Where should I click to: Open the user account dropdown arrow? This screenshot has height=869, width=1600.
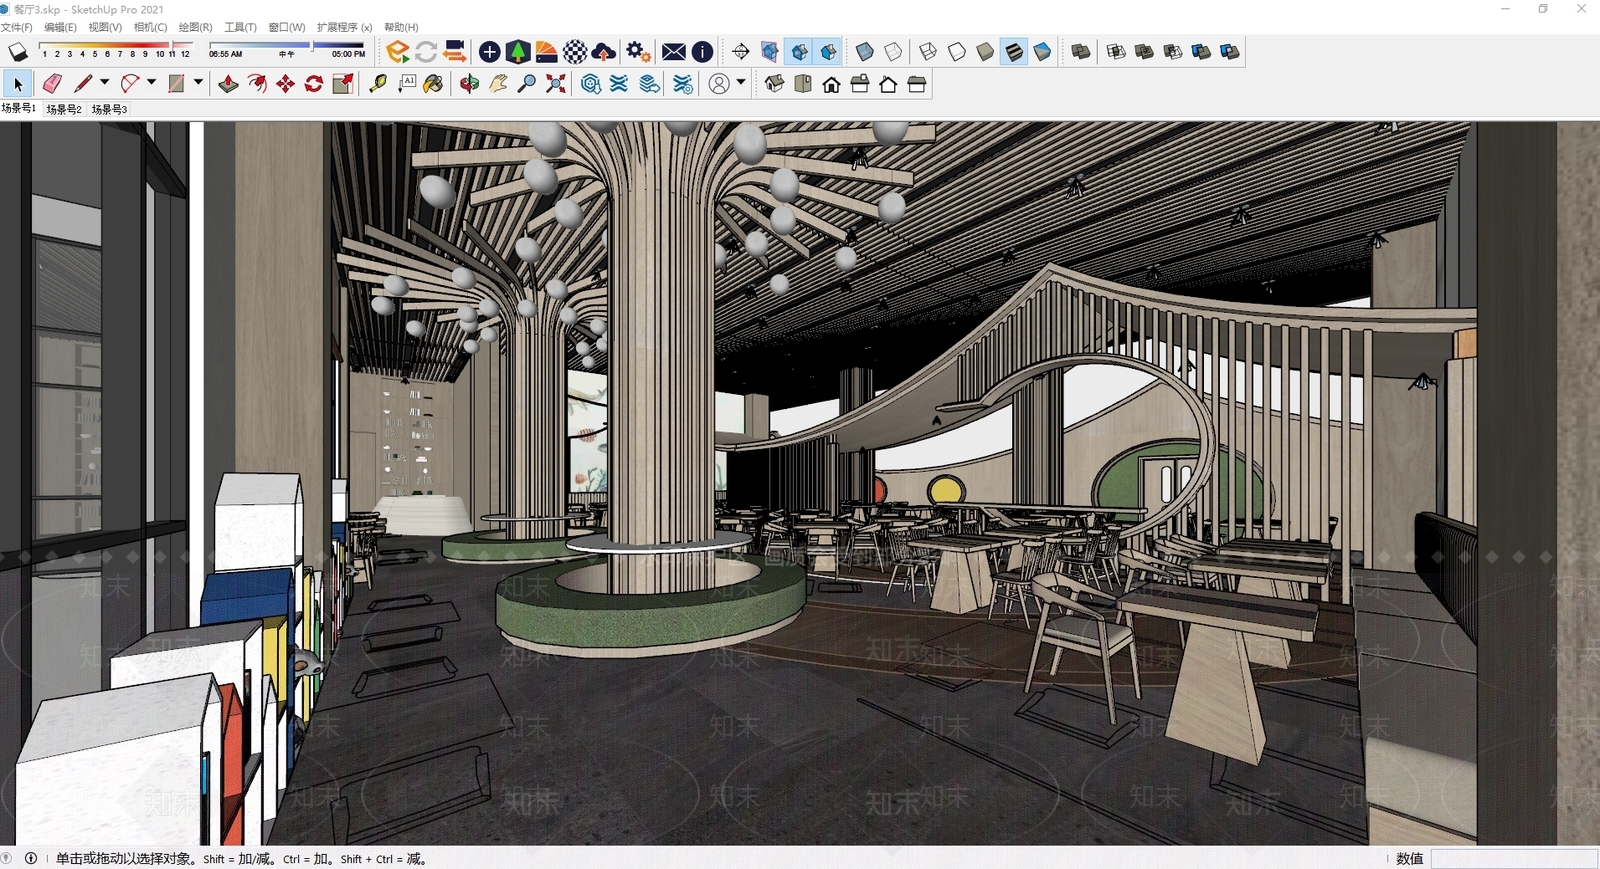(x=741, y=83)
